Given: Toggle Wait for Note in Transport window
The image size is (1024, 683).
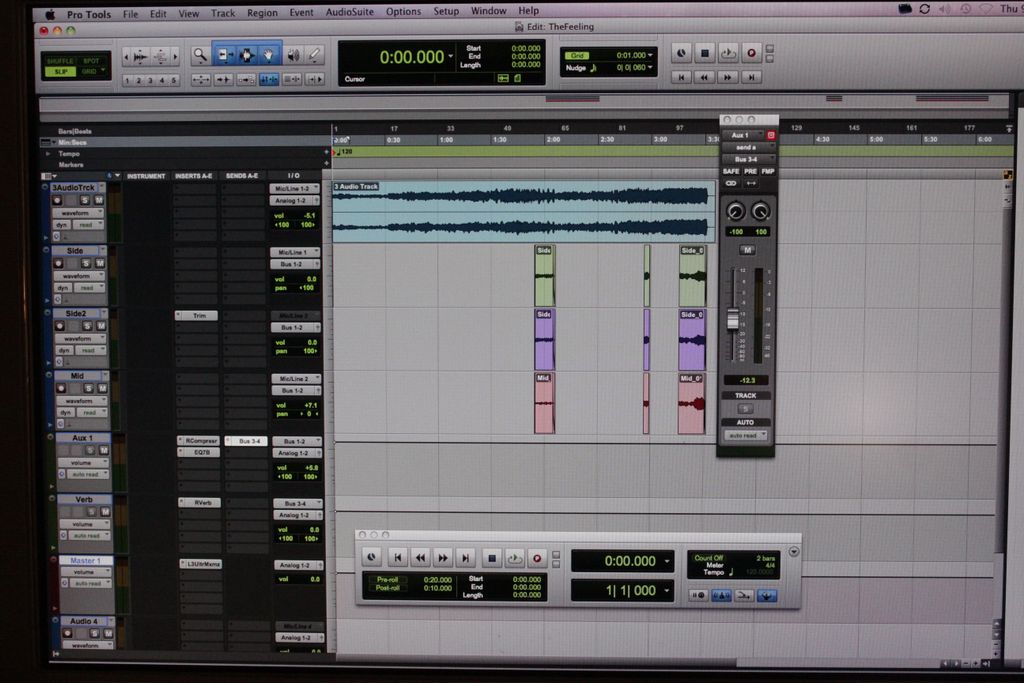Looking at the screenshot, I should 698,596.
